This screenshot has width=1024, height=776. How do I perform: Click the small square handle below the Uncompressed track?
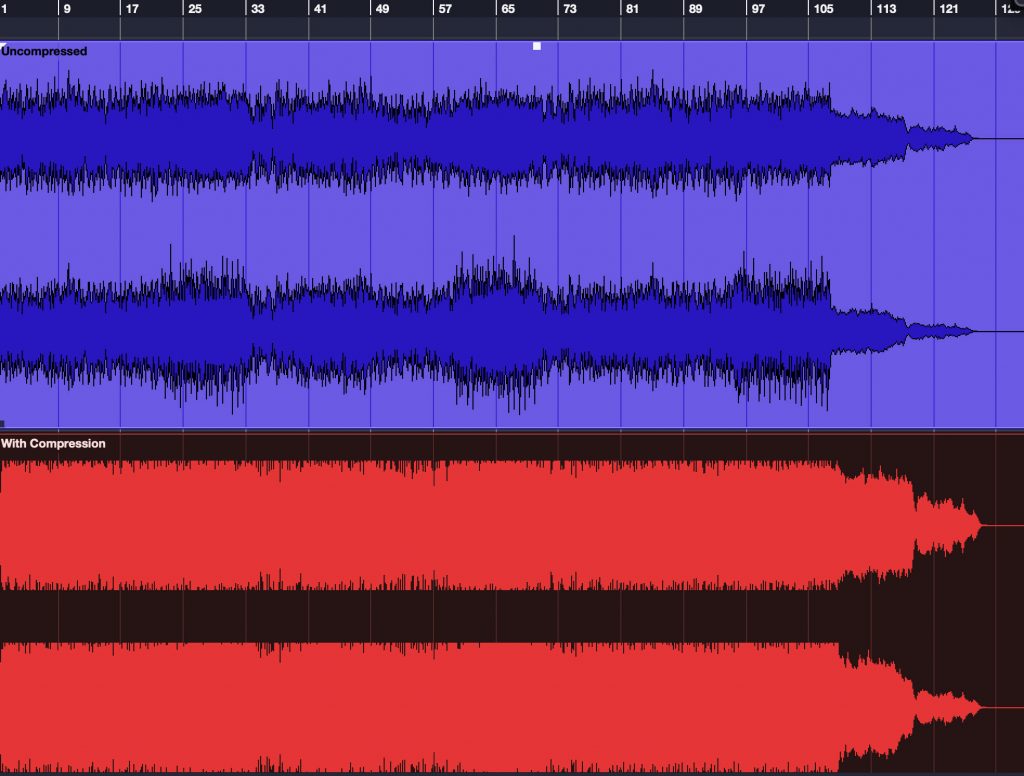pos(4,424)
